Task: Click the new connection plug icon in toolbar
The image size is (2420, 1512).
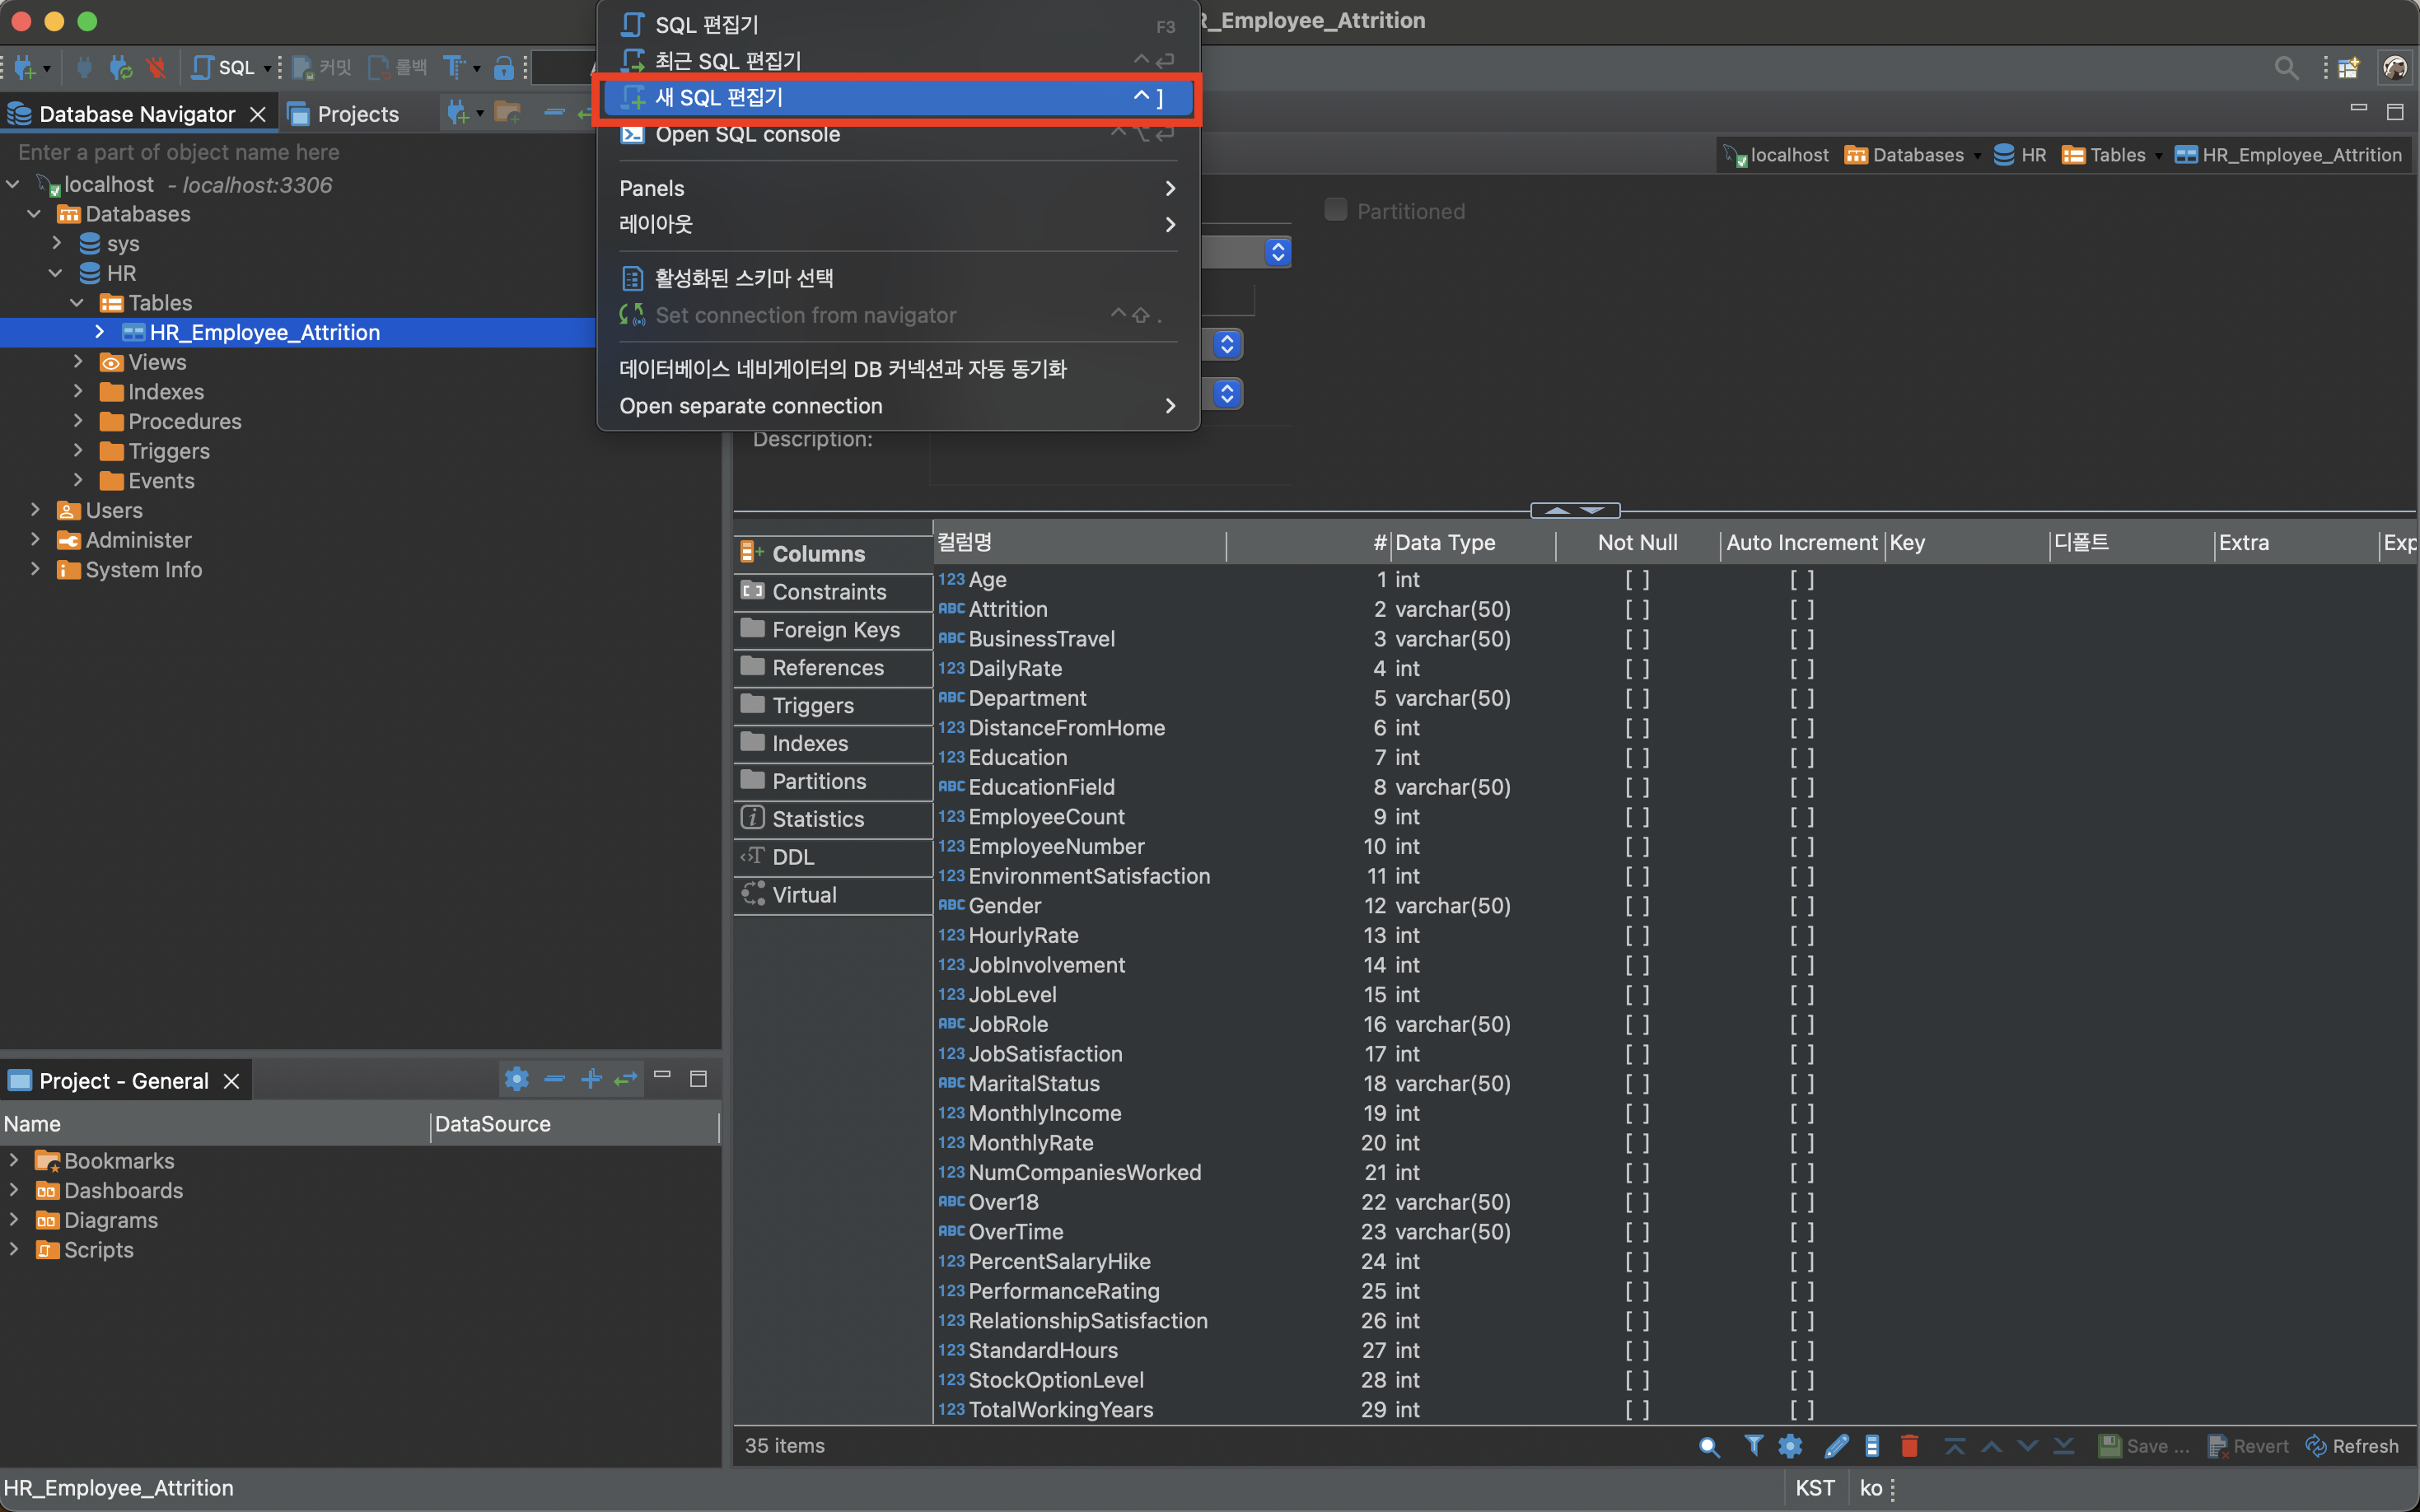Action: coord(24,68)
